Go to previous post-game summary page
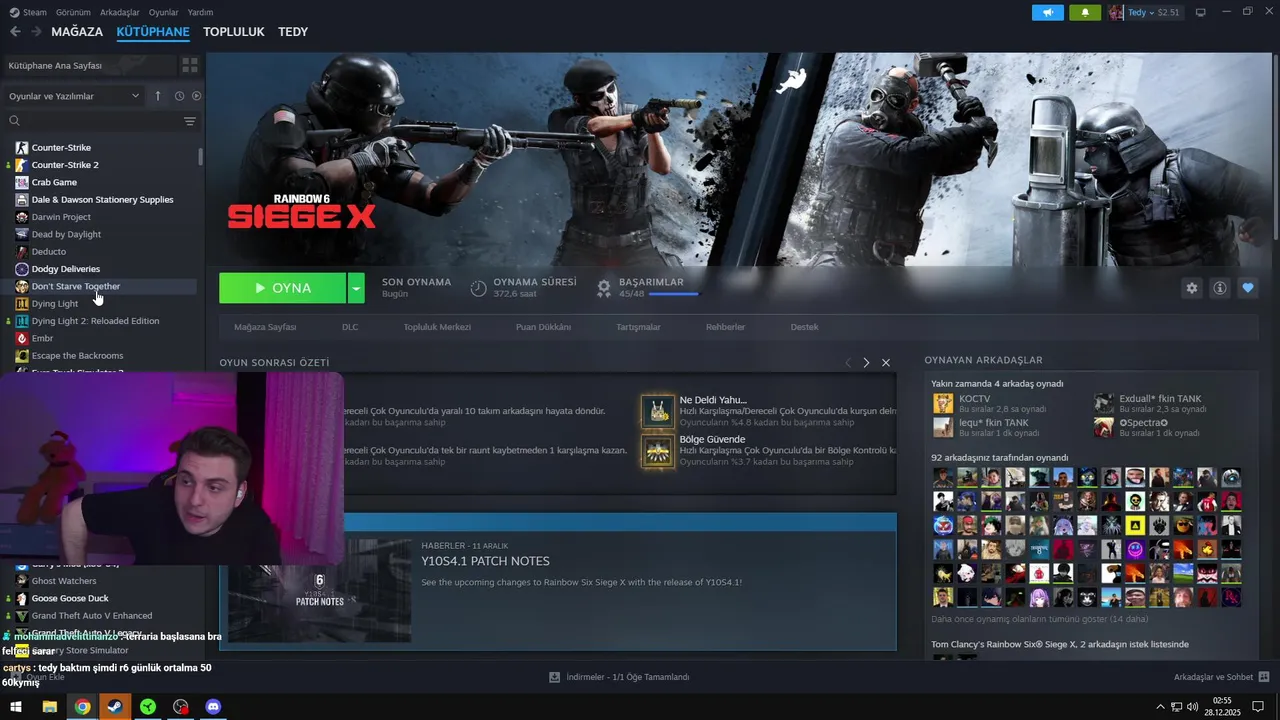The width and height of the screenshot is (1280, 720). click(847, 362)
